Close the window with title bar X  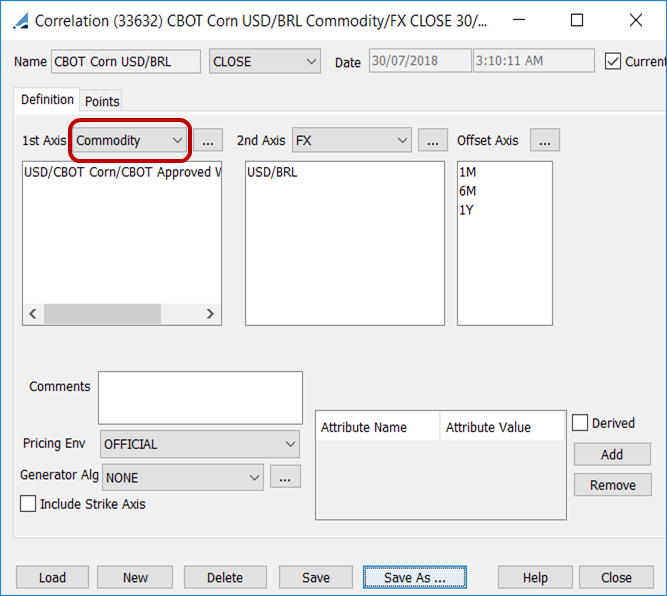click(636, 20)
